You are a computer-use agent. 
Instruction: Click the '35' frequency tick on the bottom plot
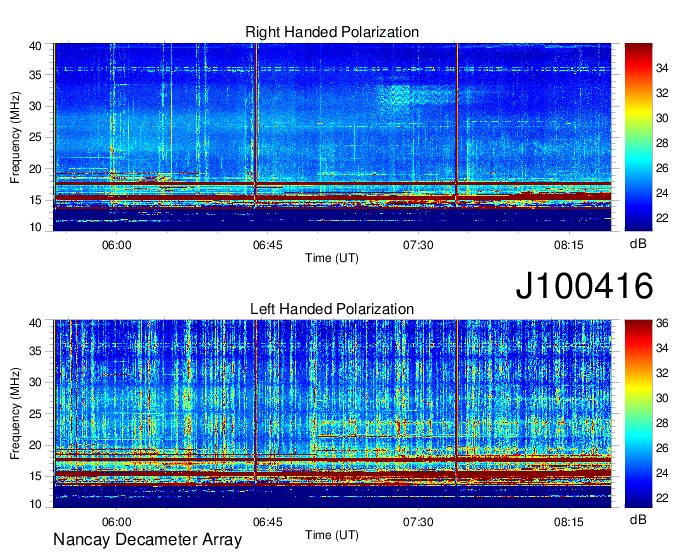tap(36, 351)
